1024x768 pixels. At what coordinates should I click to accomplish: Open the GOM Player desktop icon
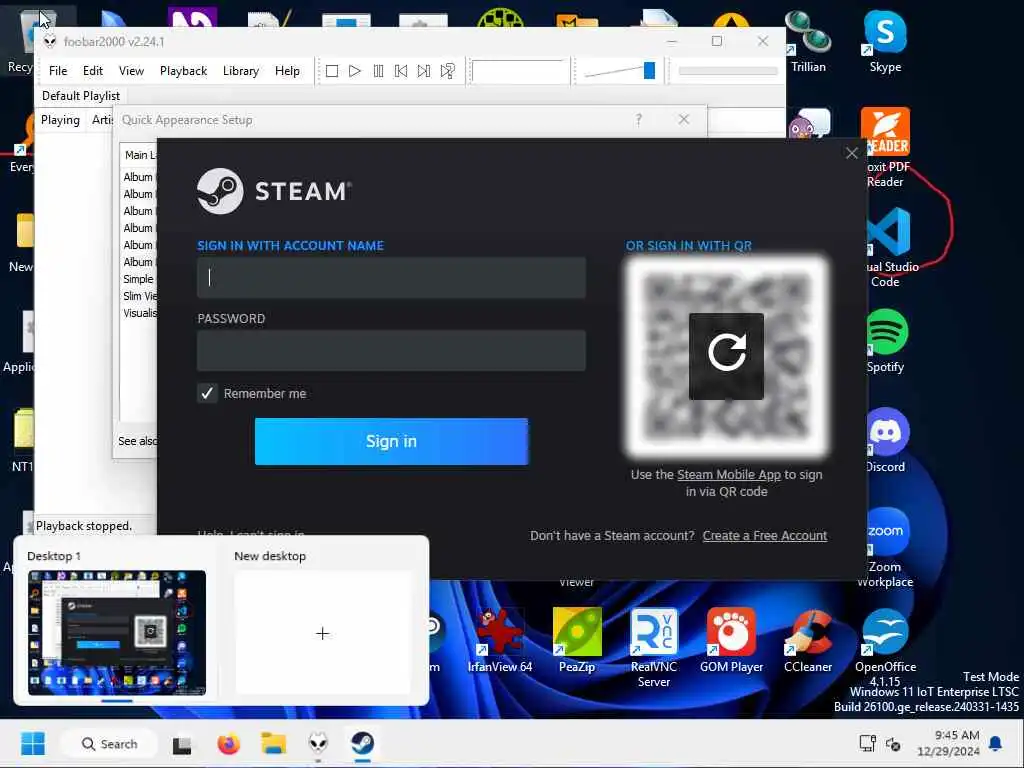[731, 641]
